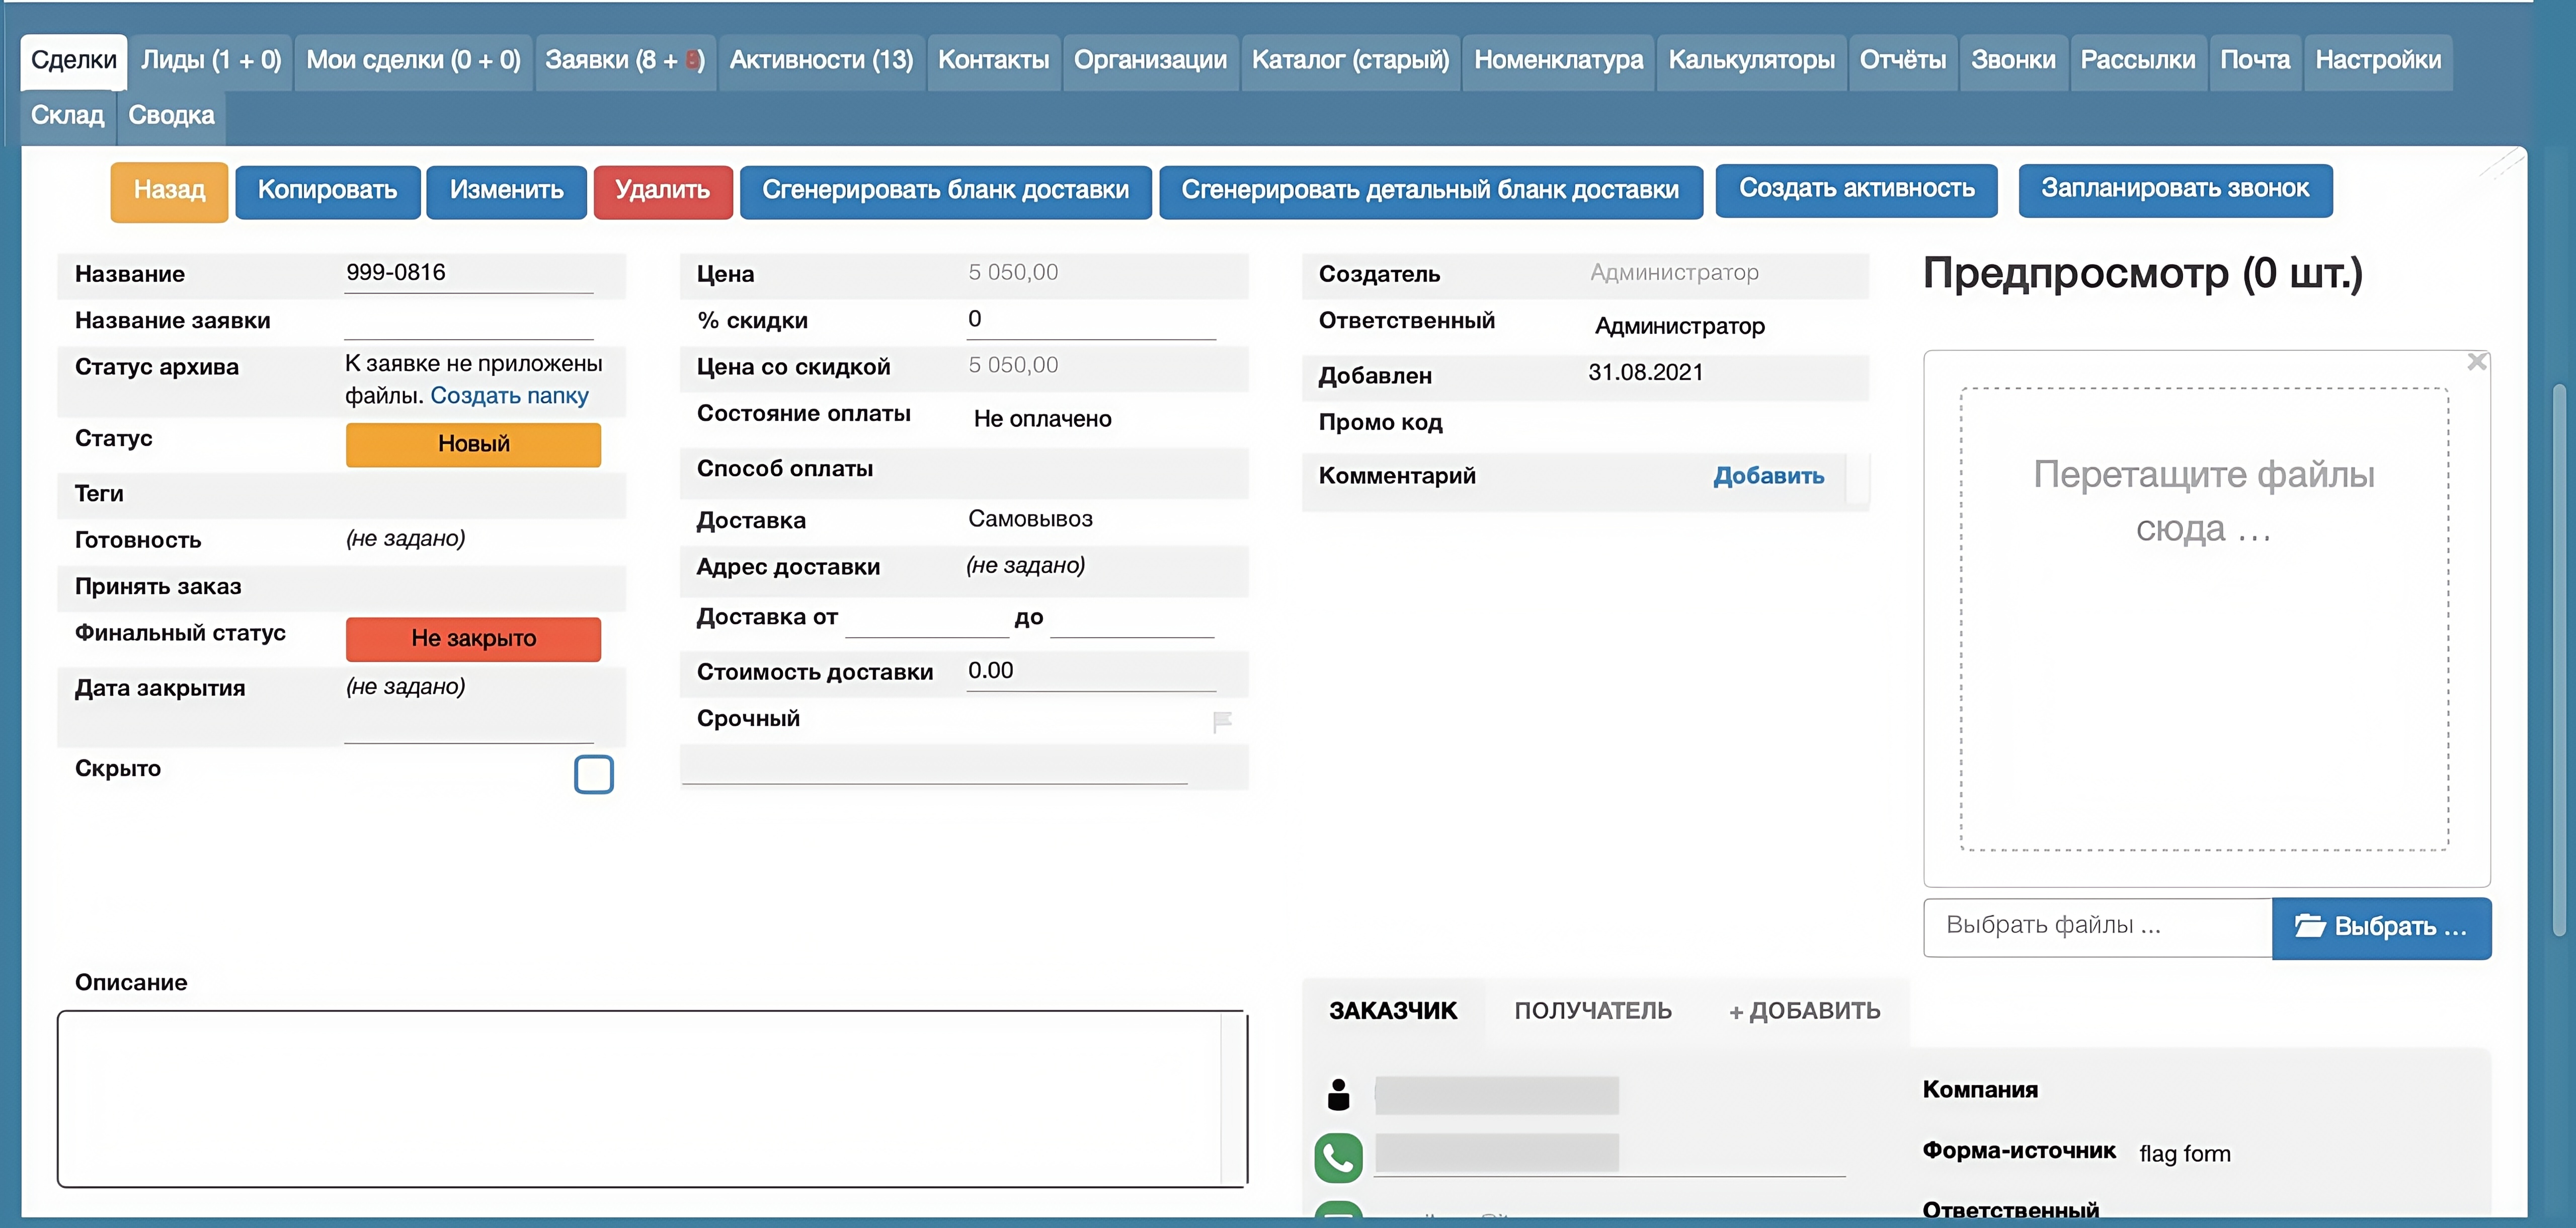Open Каталог (старый) tab
This screenshot has width=2576, height=1228.
pyautogui.click(x=1350, y=61)
